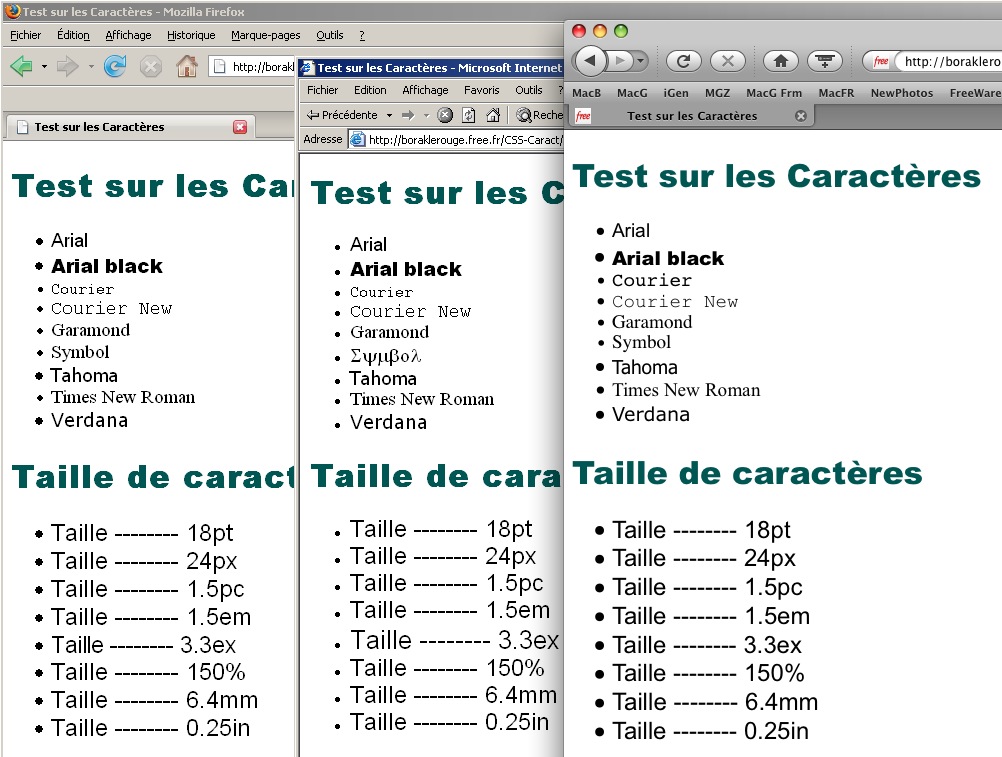The height and width of the screenshot is (757, 1002).
Task: Open Firefox's forward history dropdown arrow
Action: point(91,66)
